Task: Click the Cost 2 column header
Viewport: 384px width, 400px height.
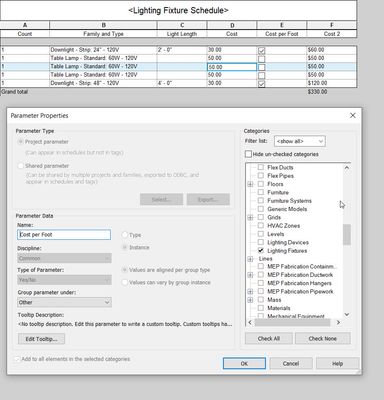Action: (x=332, y=34)
